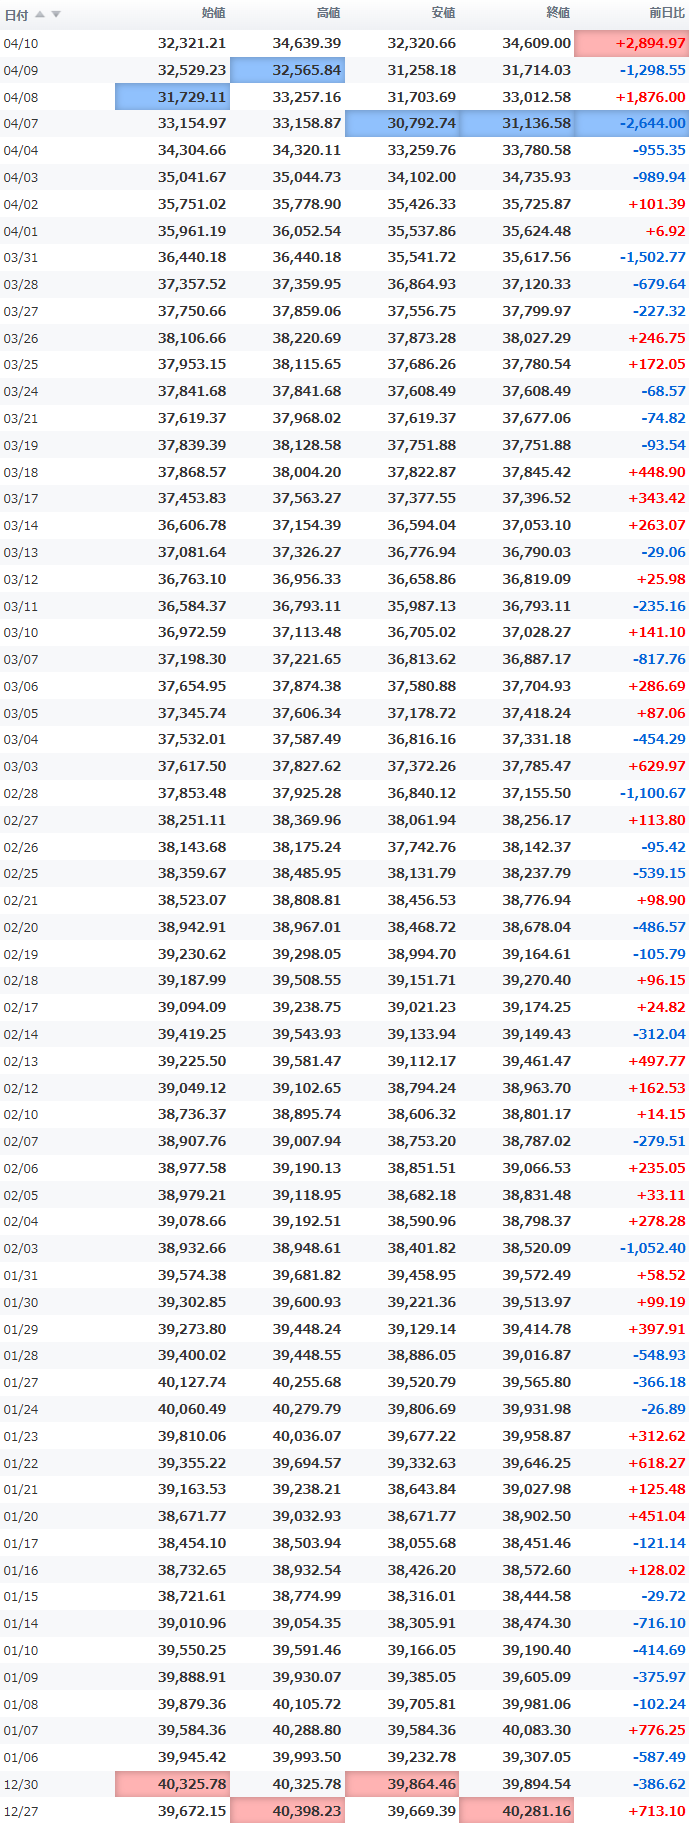Select highlighted close price 40,281.16
The image size is (689, 1823).
coord(518,1811)
